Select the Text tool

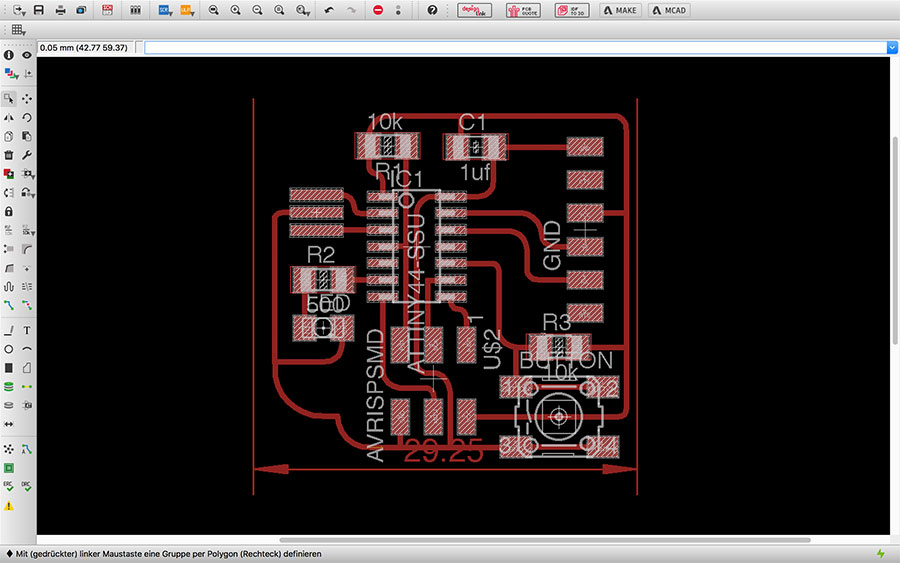click(x=26, y=331)
